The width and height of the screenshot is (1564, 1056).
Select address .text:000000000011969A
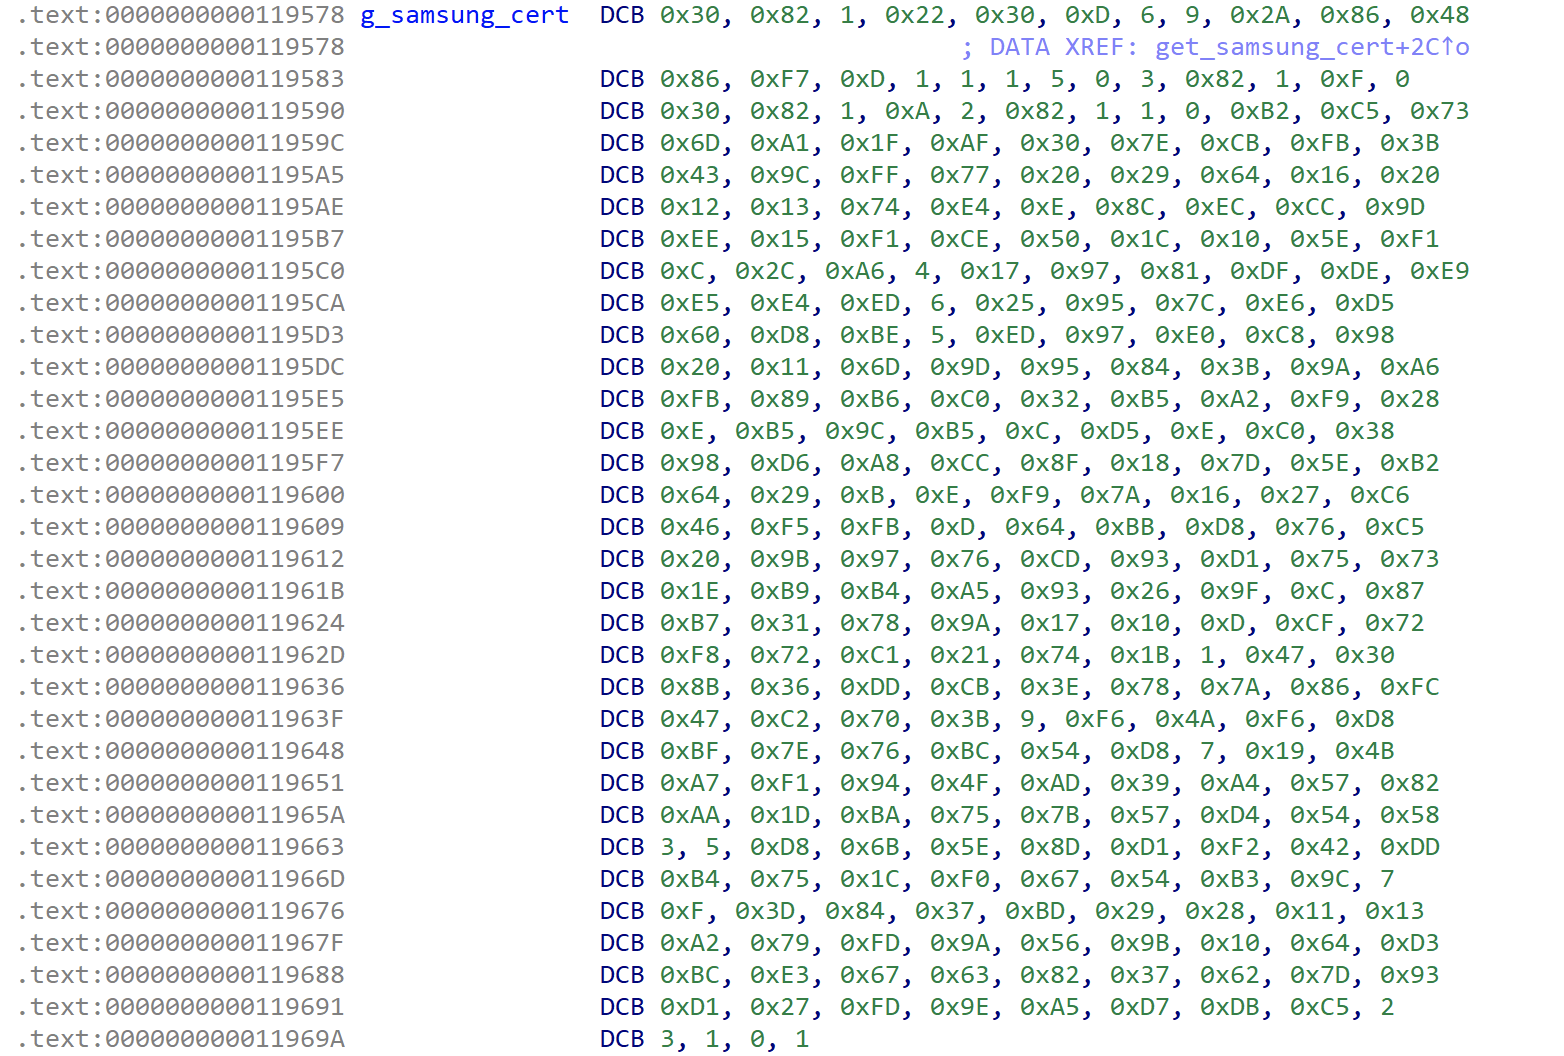pyautogui.click(x=181, y=1039)
